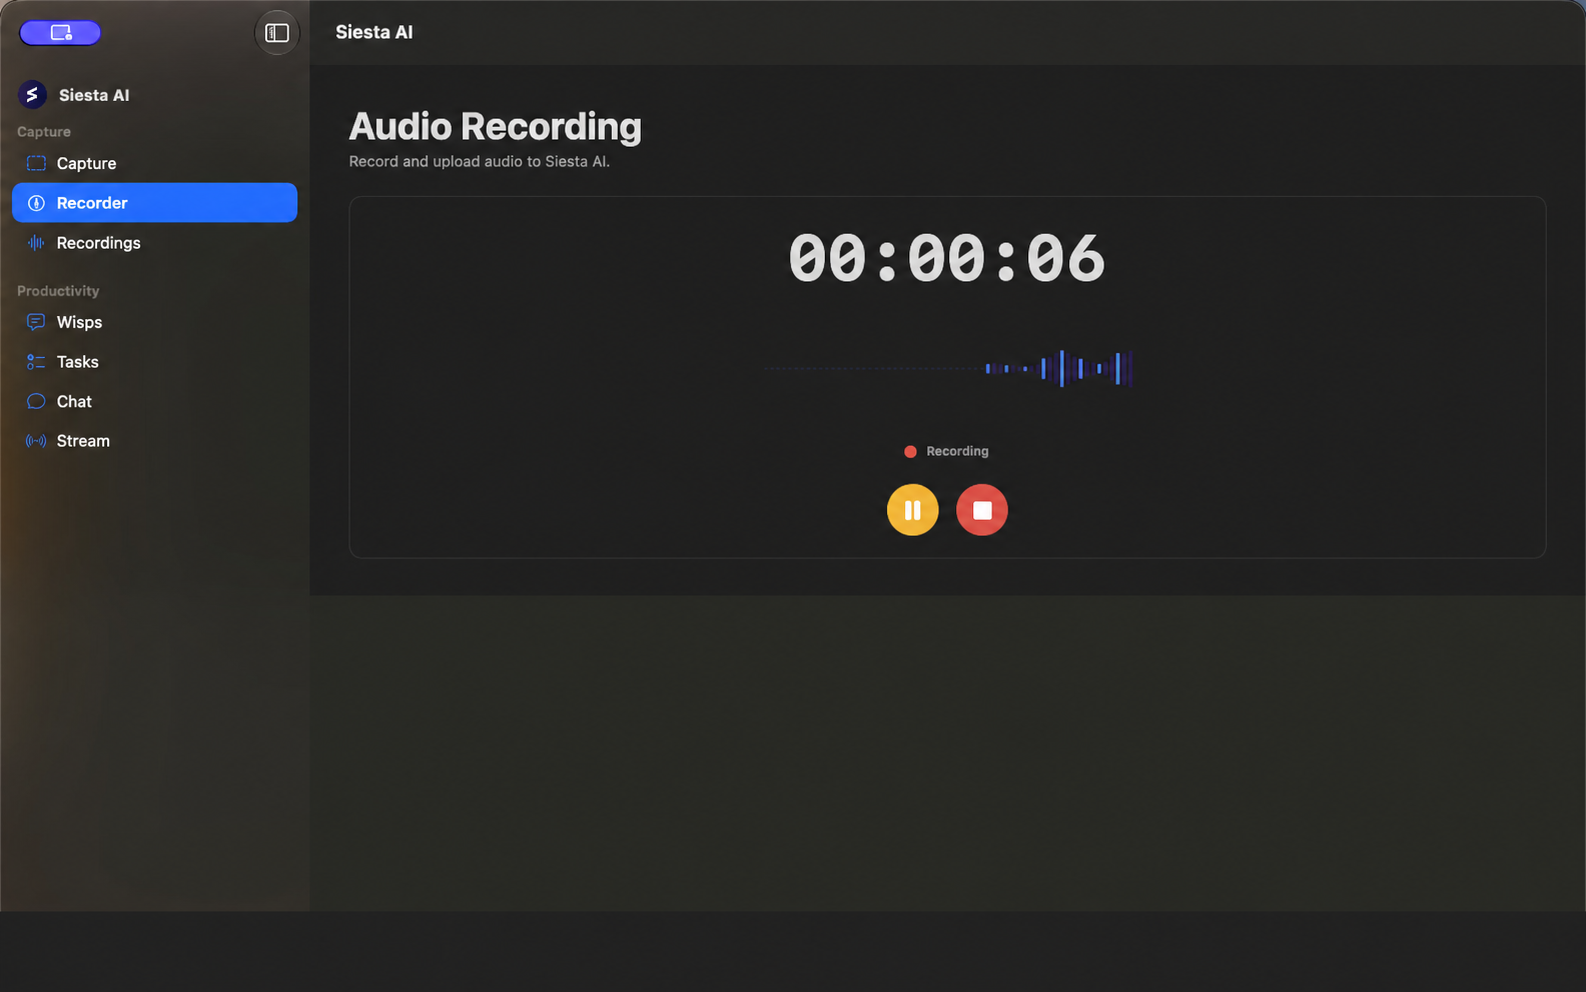Click the Stream broadcast icon

click(36, 441)
